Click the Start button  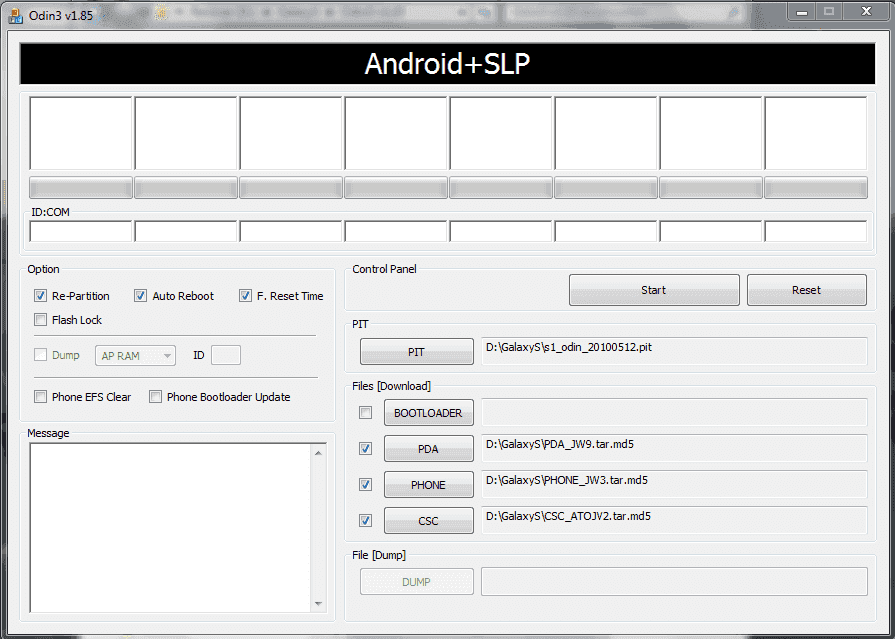654,290
